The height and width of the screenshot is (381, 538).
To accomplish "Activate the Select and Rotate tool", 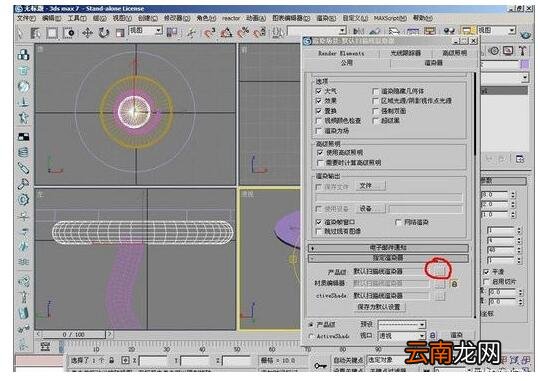I will 104,33.
